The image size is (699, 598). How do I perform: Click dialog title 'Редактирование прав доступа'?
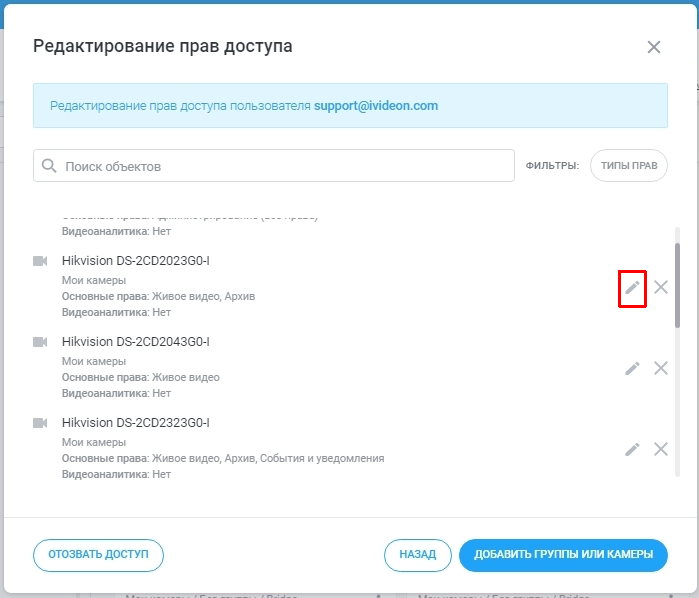tap(163, 46)
